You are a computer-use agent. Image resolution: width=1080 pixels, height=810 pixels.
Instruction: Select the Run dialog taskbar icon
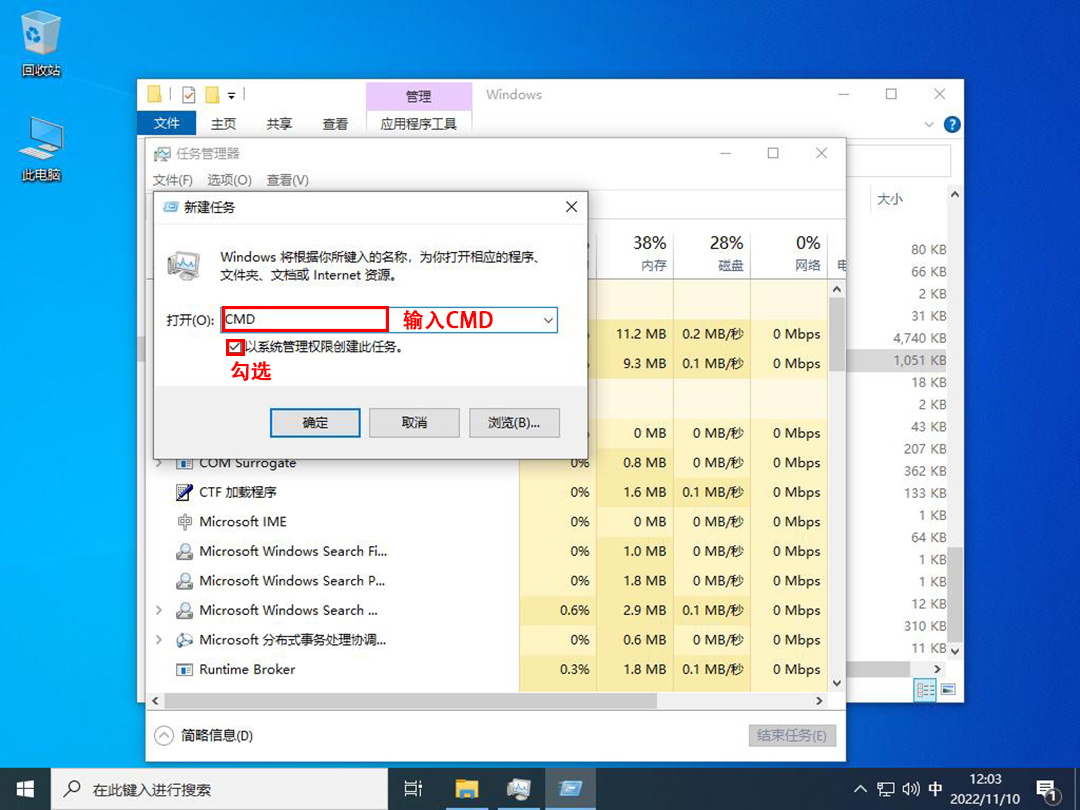point(570,789)
